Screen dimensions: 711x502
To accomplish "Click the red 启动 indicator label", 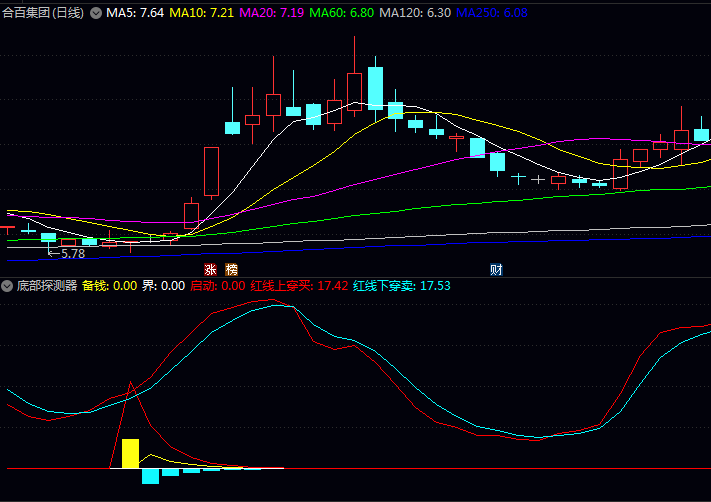I will (217, 285).
